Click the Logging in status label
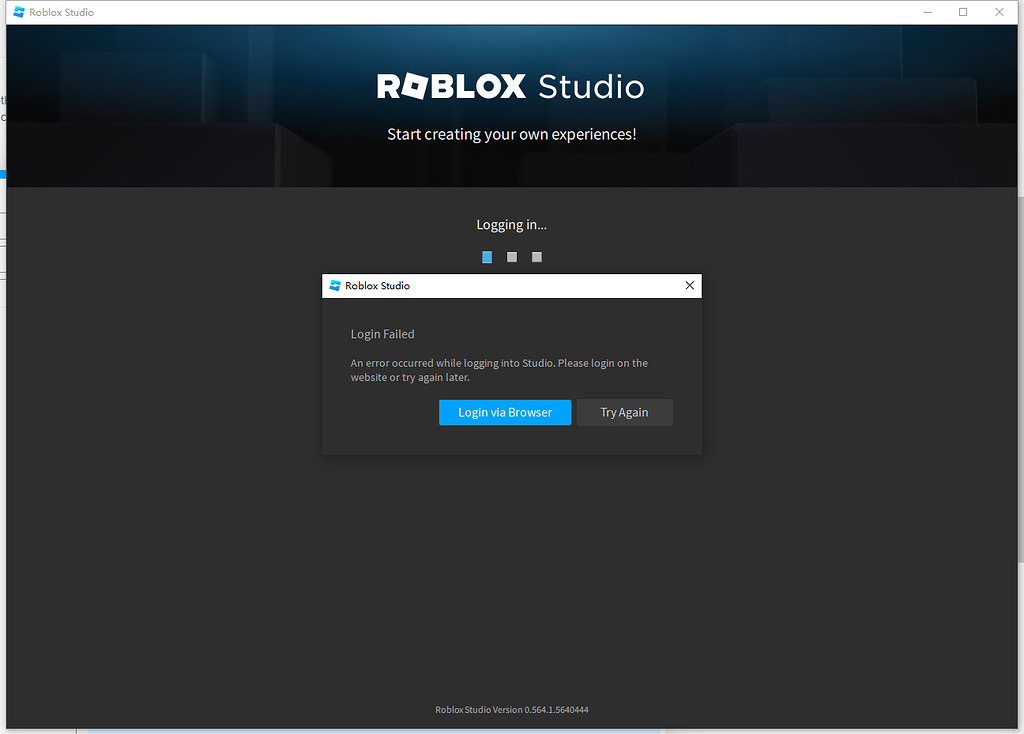1024x734 pixels. (x=511, y=224)
